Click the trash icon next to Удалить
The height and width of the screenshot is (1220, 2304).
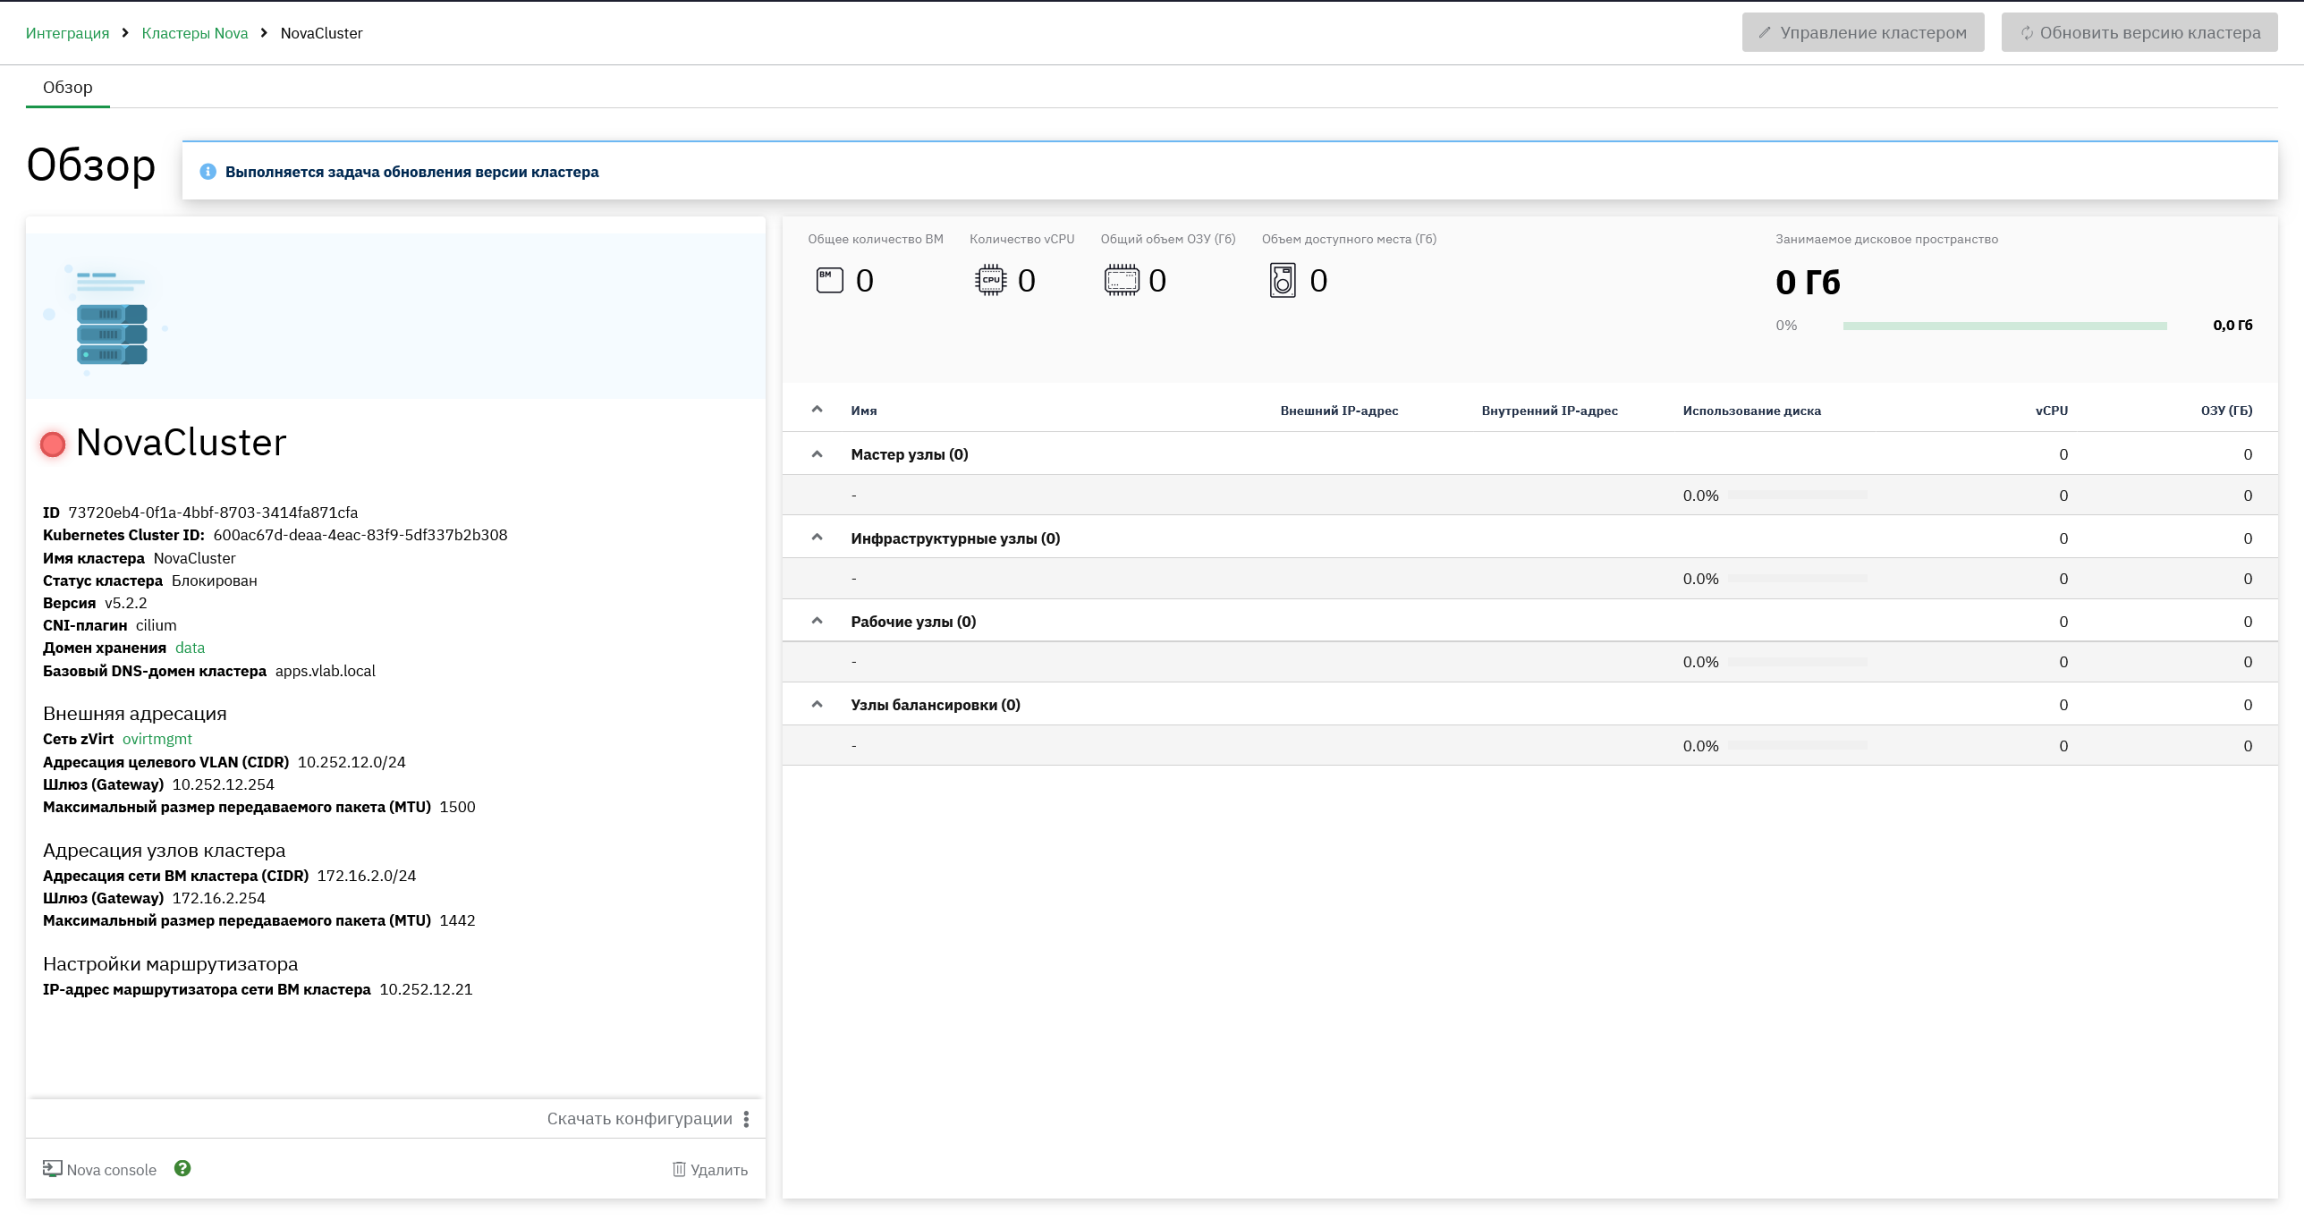coord(679,1169)
